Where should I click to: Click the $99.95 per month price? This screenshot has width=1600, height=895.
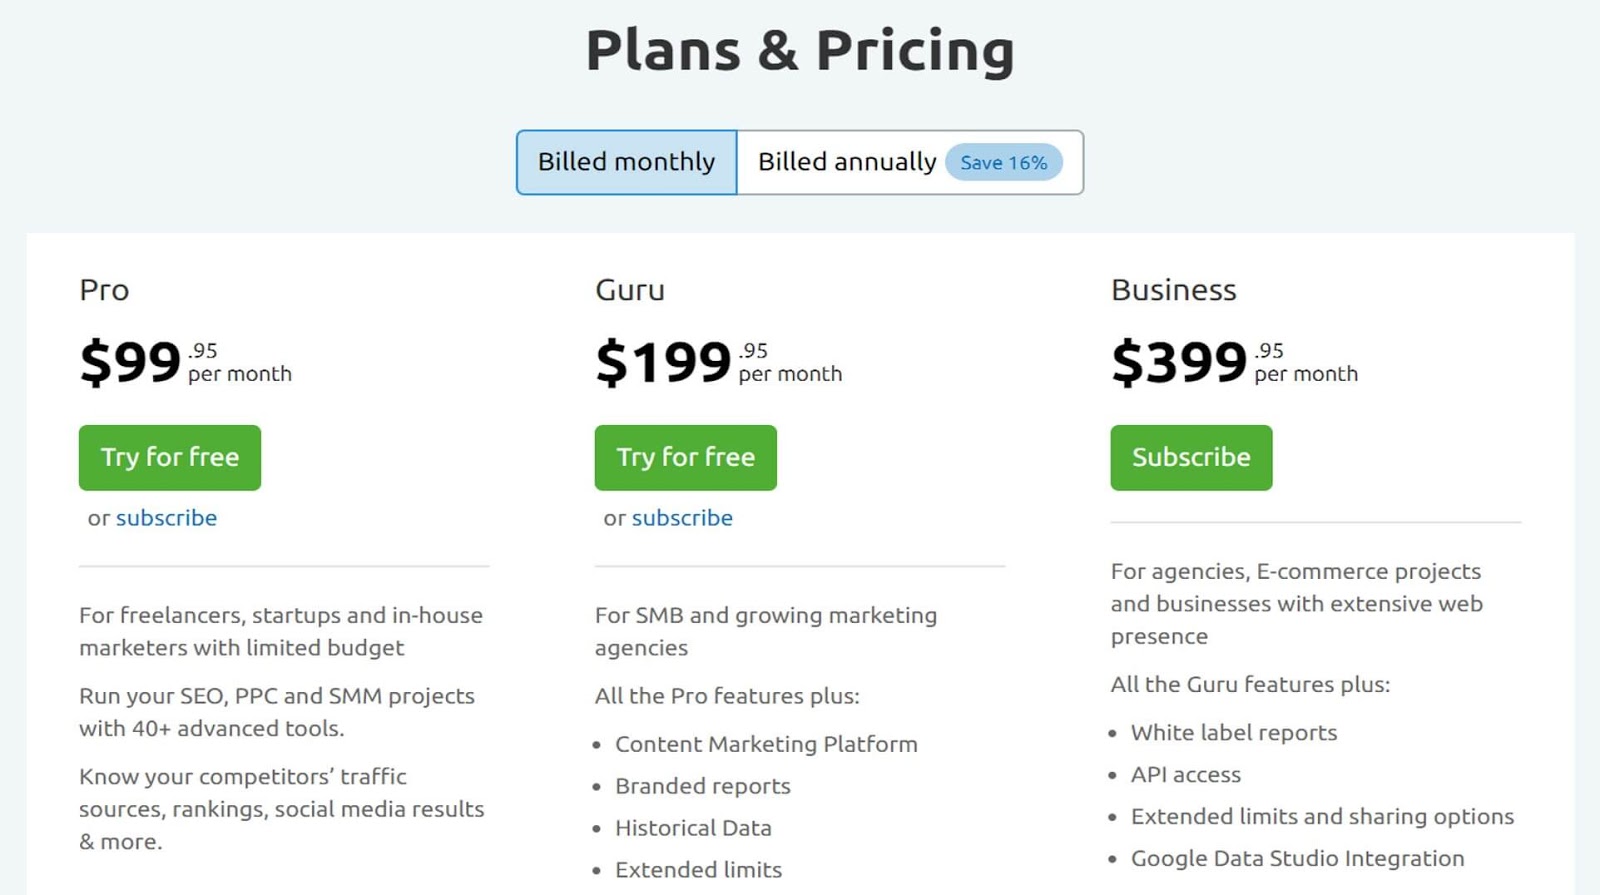[x=185, y=362]
